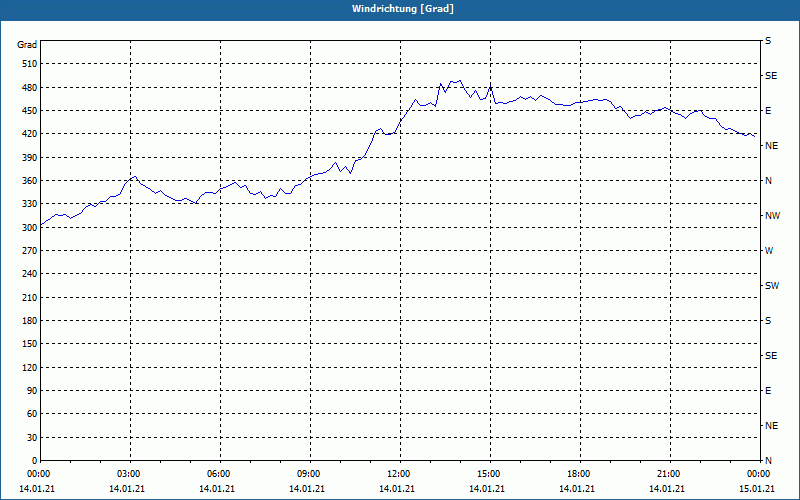Click the 14.01.21 date under 06:00
This screenshot has width=800, height=500.
[x=217, y=489]
